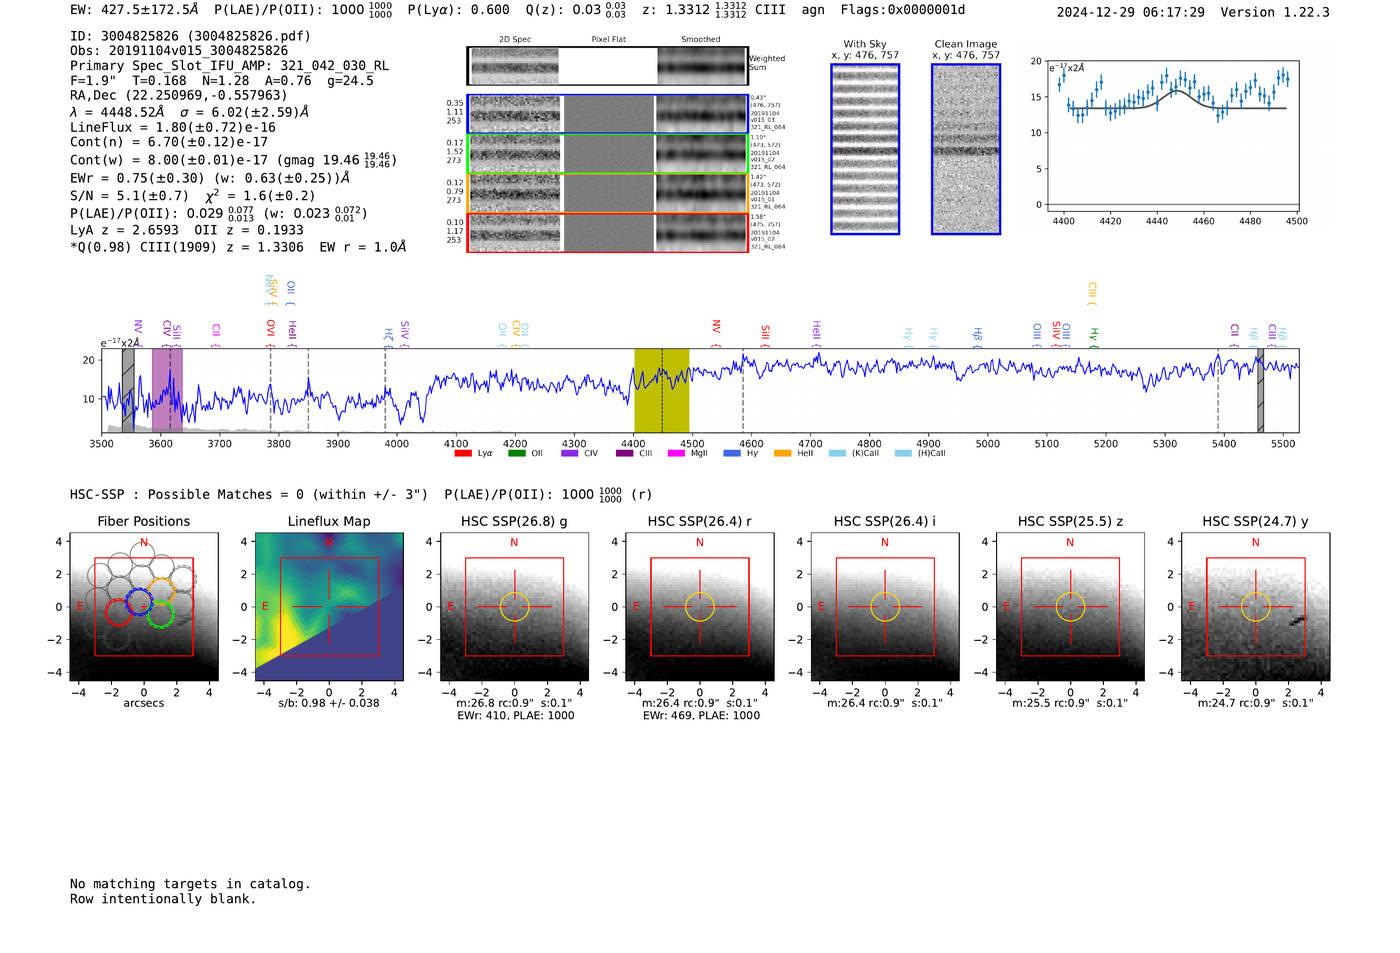Open the HSC SSP(25.5) z image

coord(1070,607)
